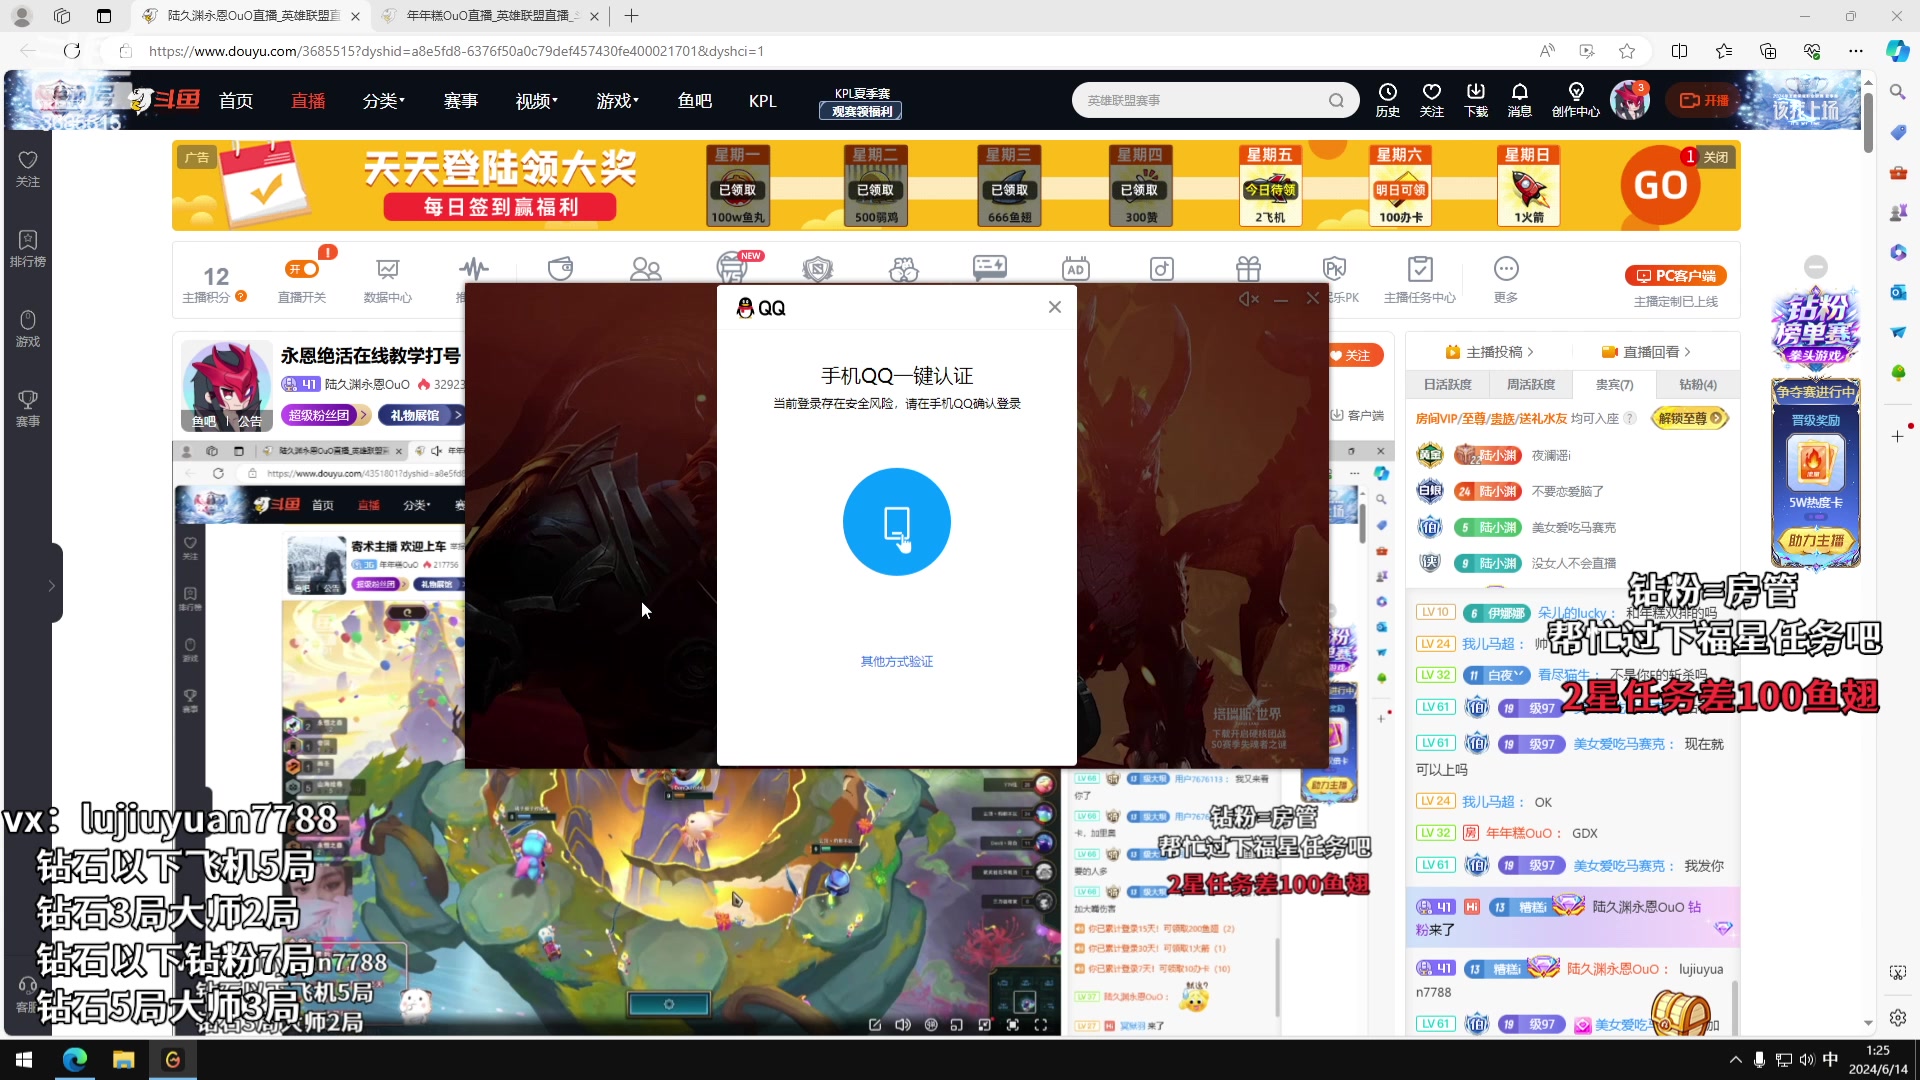Open the 创作中心 lightbulb icon
The width and height of the screenshot is (1920, 1080).
[1576, 100]
